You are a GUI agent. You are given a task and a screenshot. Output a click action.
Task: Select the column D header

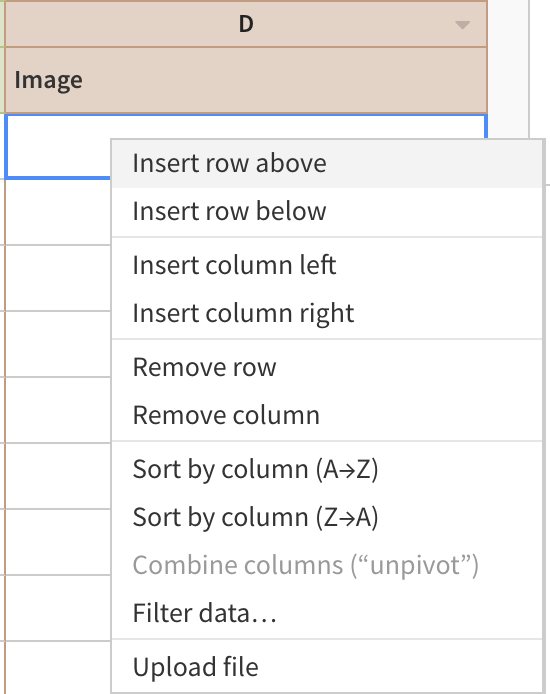tap(246, 24)
